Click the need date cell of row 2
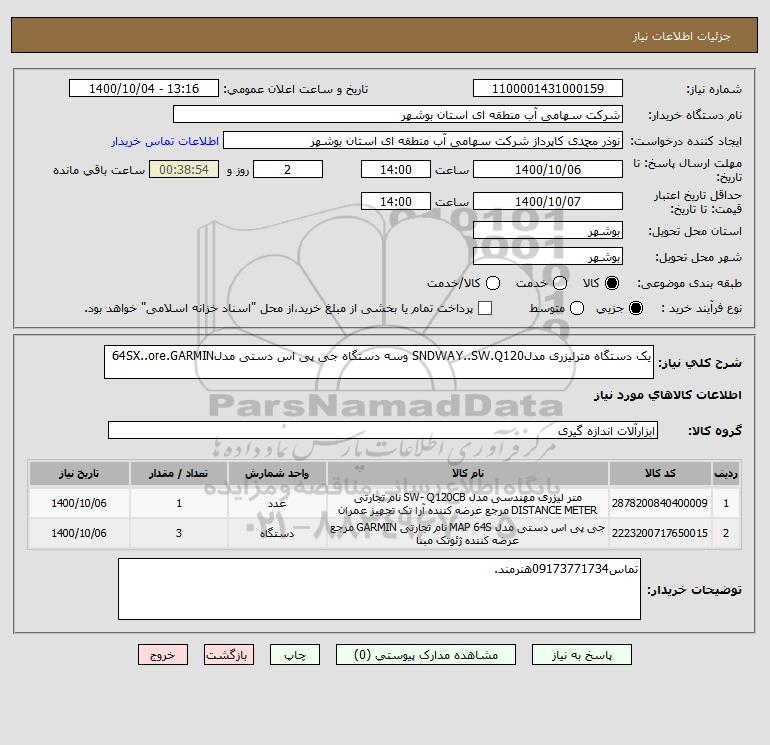The height and width of the screenshot is (745, 770). (x=79, y=533)
